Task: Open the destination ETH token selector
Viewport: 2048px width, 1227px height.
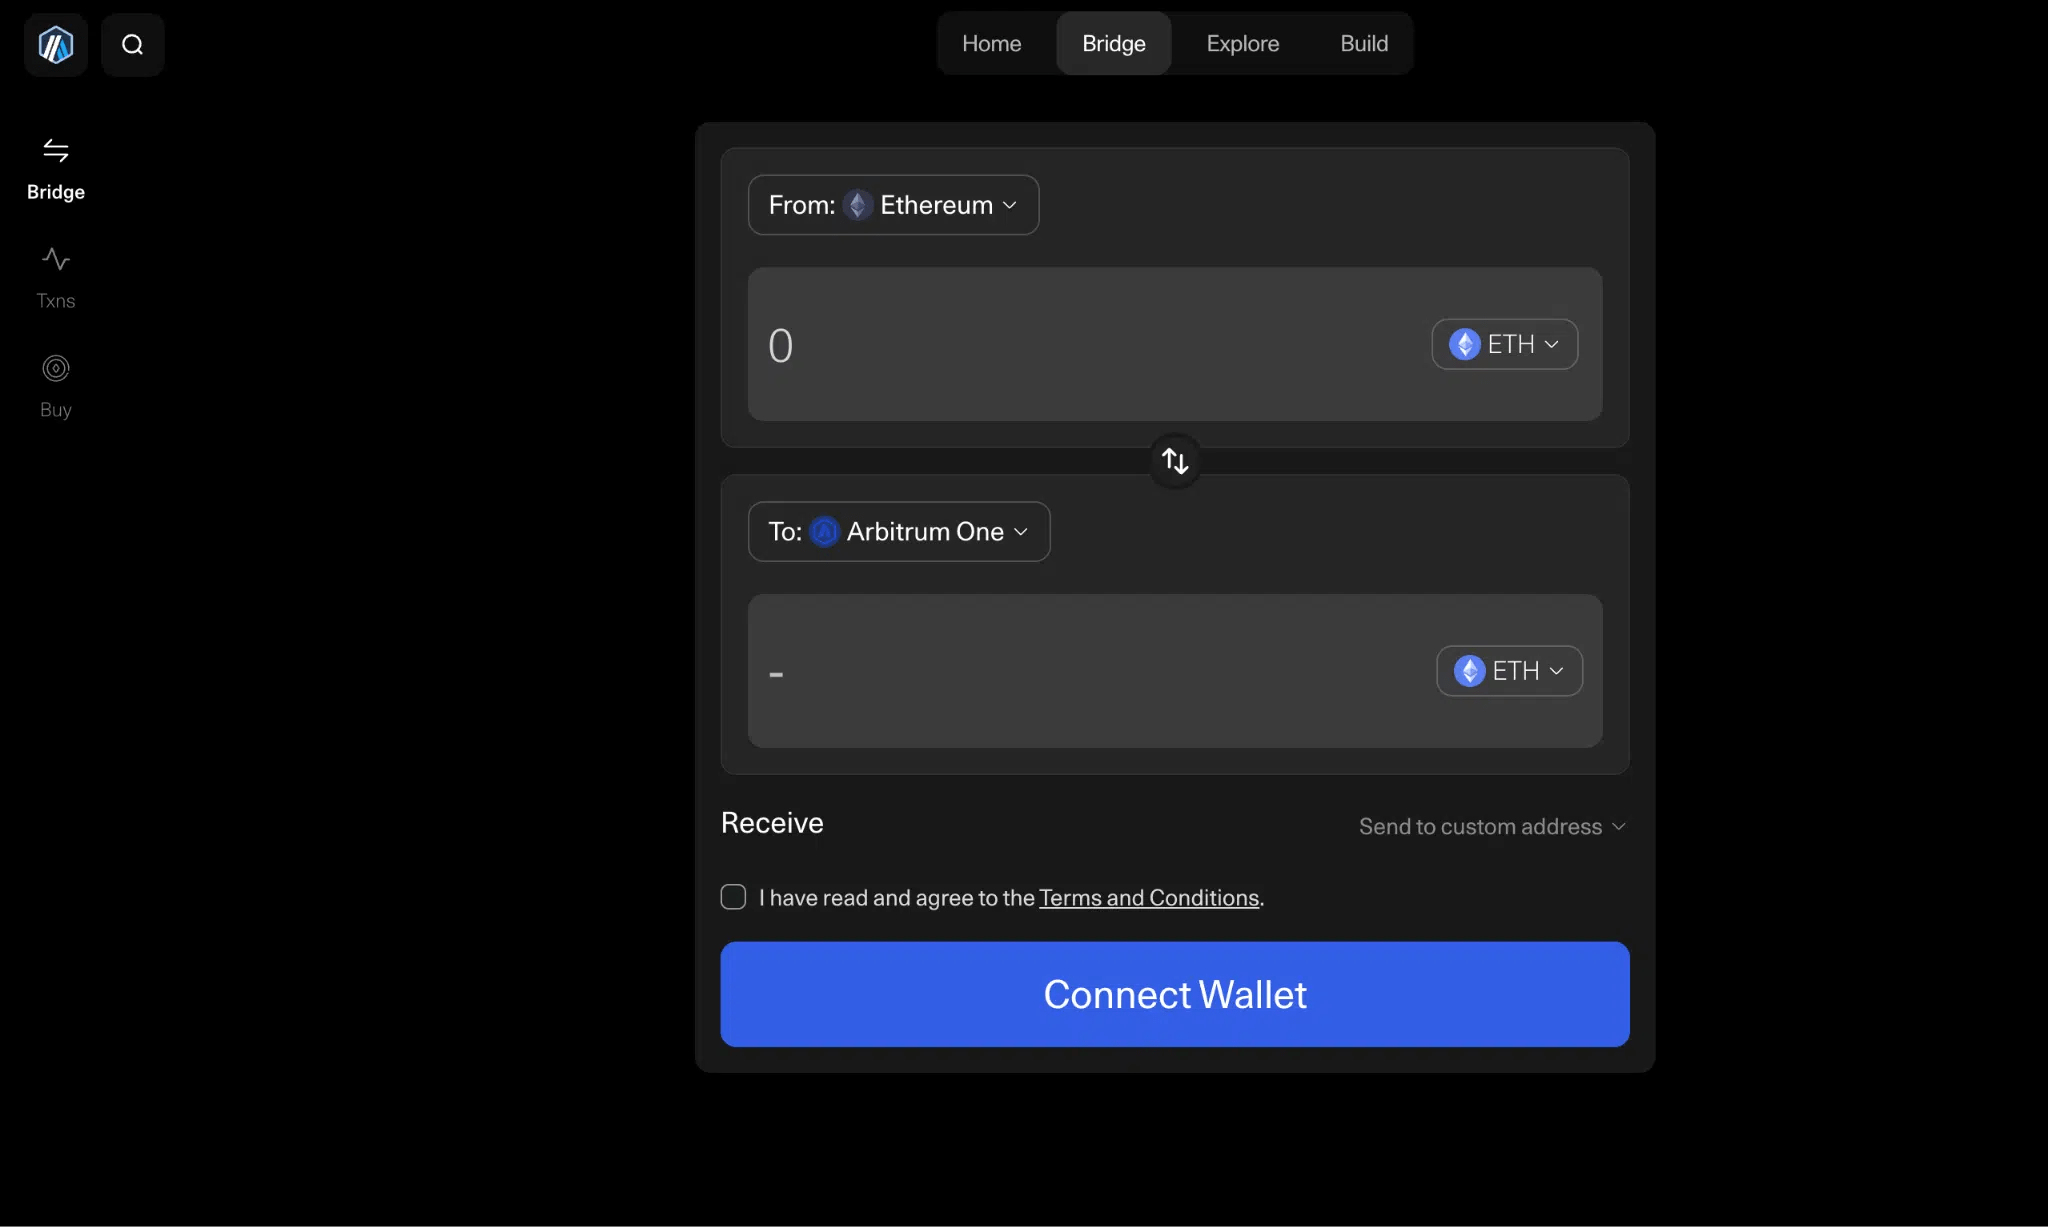Action: coord(1510,671)
